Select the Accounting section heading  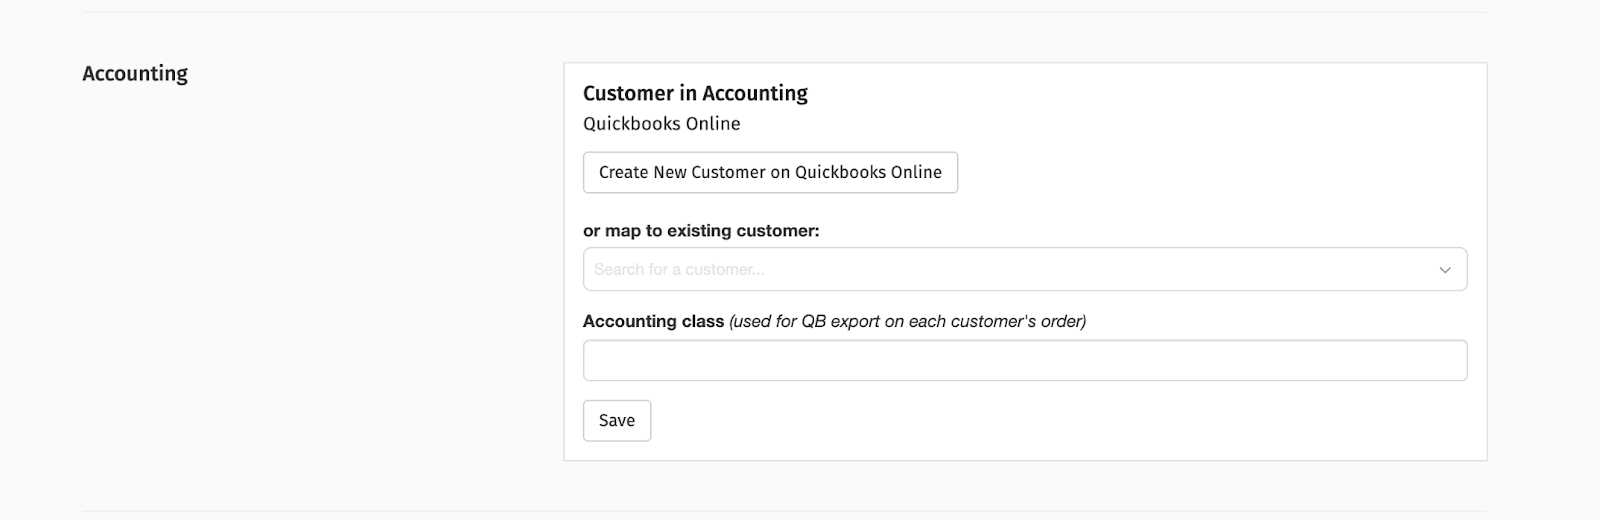pos(135,74)
